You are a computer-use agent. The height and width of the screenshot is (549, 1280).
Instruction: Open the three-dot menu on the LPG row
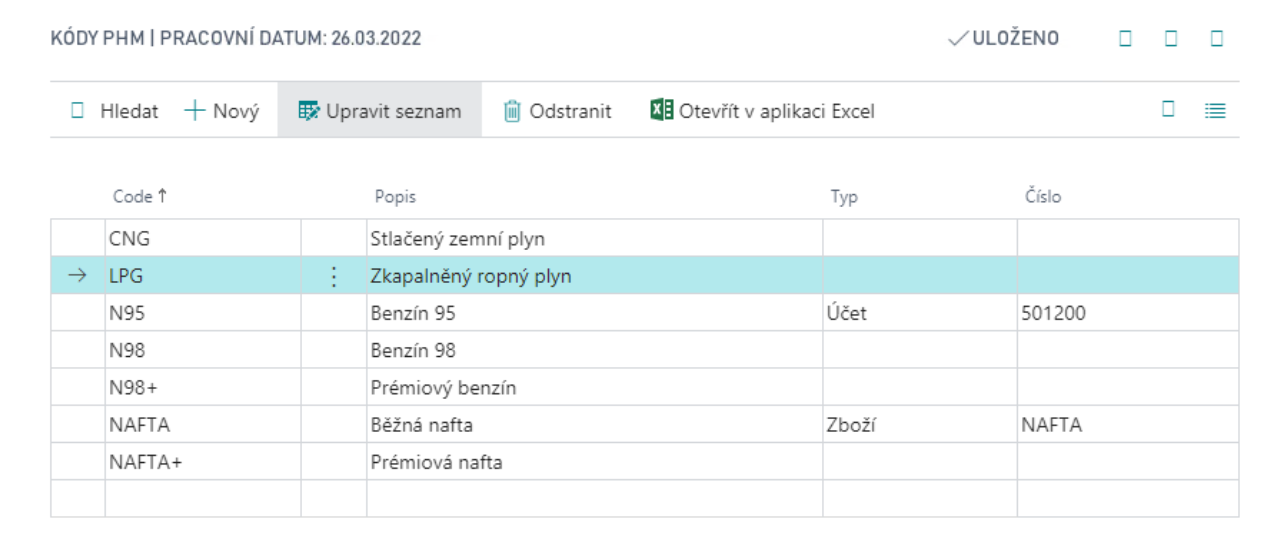(334, 276)
